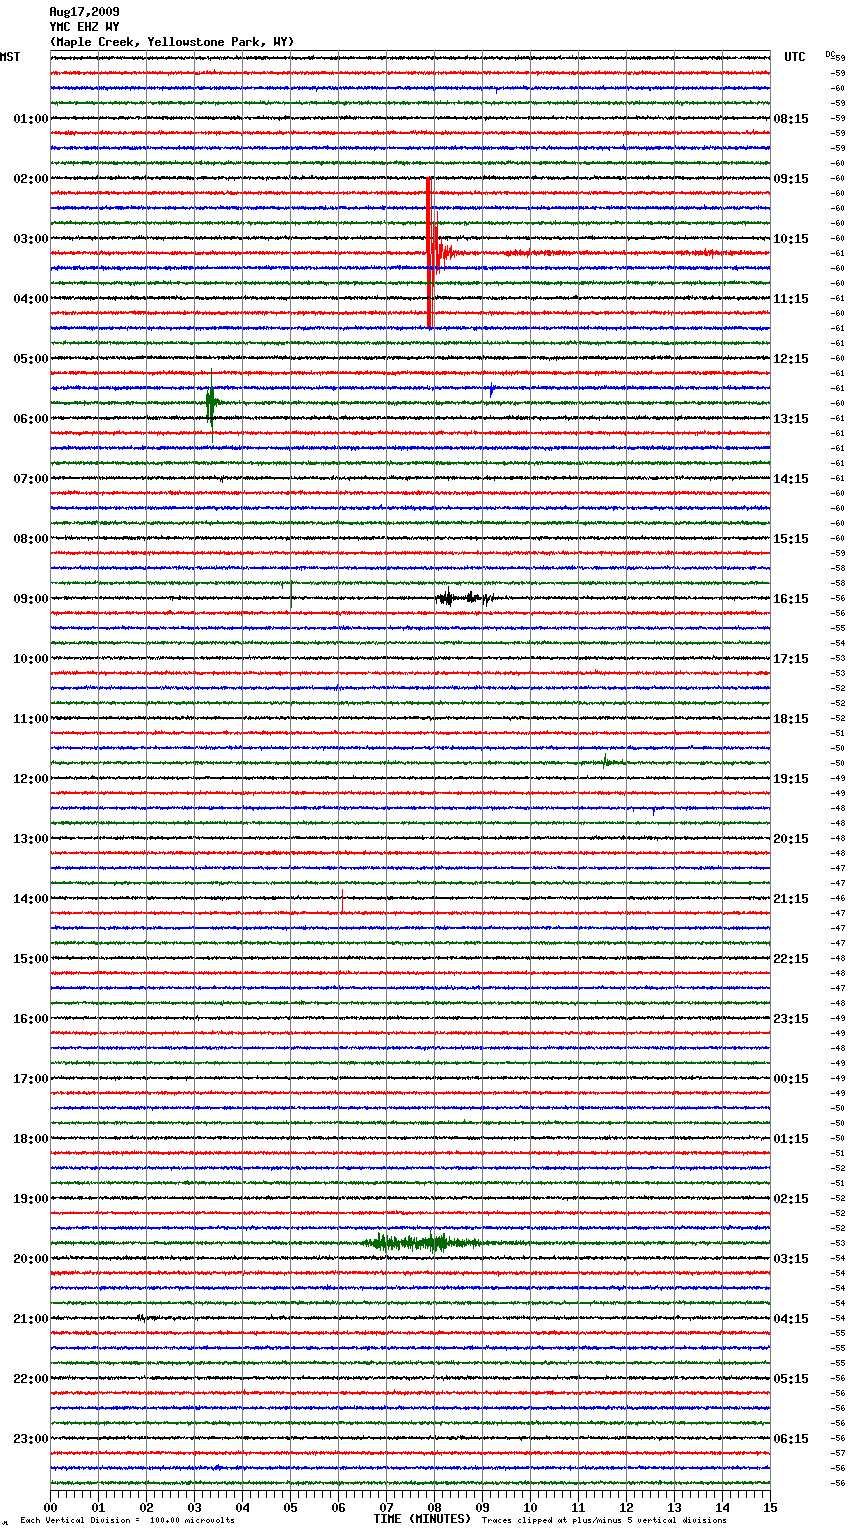
Task: Select the 20:00 MST time label
Action: click(31, 1259)
